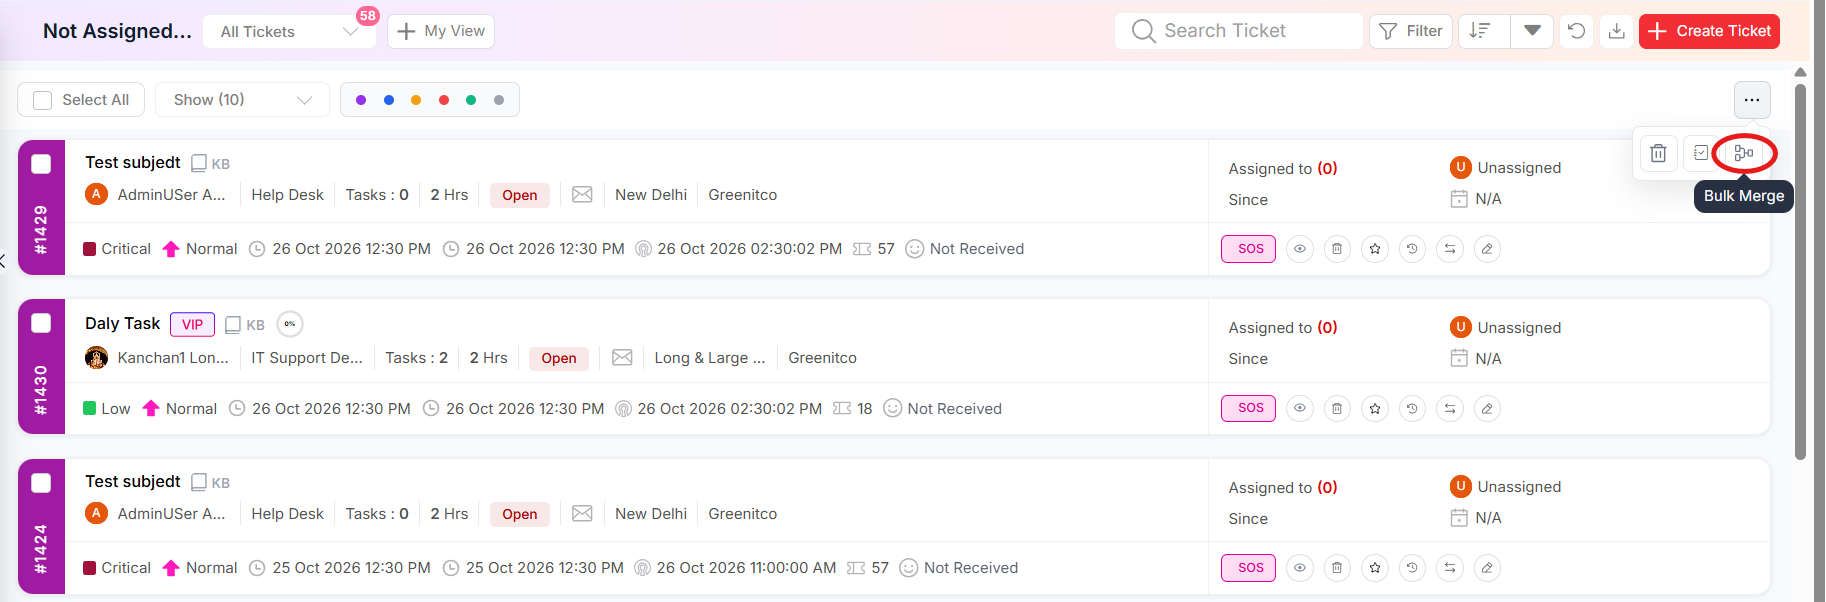Viewport: 1826px width, 602px height.
Task: Click the VIP badge on Daly Task
Action: pos(192,325)
